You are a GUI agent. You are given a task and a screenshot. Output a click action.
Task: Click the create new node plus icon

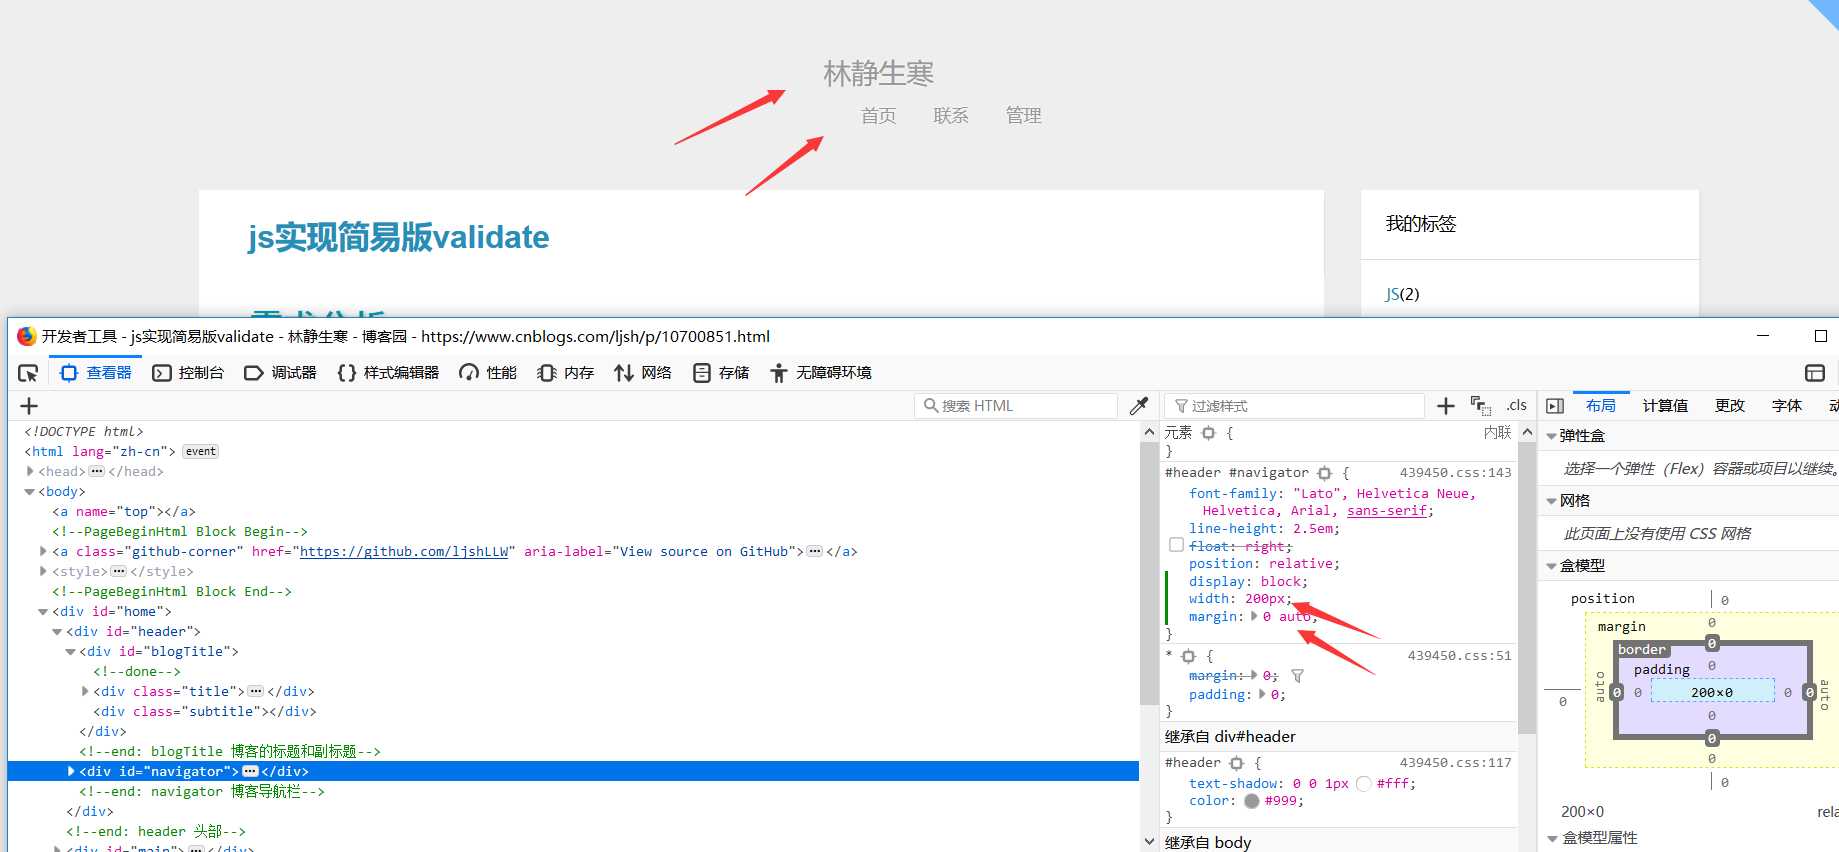click(x=29, y=406)
